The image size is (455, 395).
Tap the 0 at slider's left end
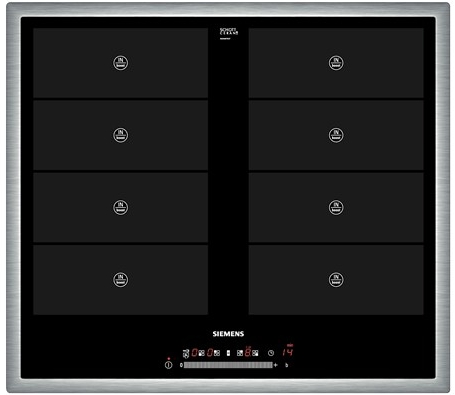click(181, 365)
